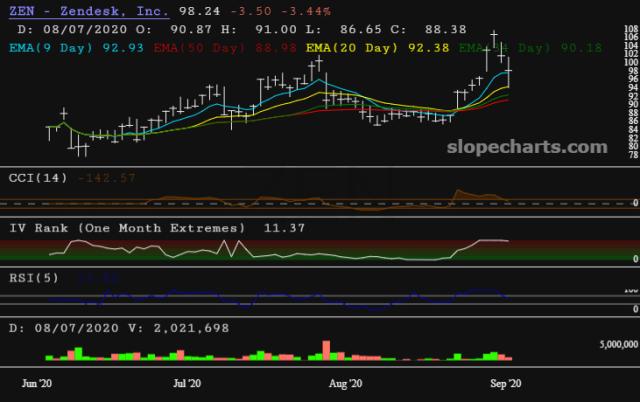This screenshot has height=402, width=640.
Task: Click the -3.44% percent change value
Action: (x=306, y=11)
